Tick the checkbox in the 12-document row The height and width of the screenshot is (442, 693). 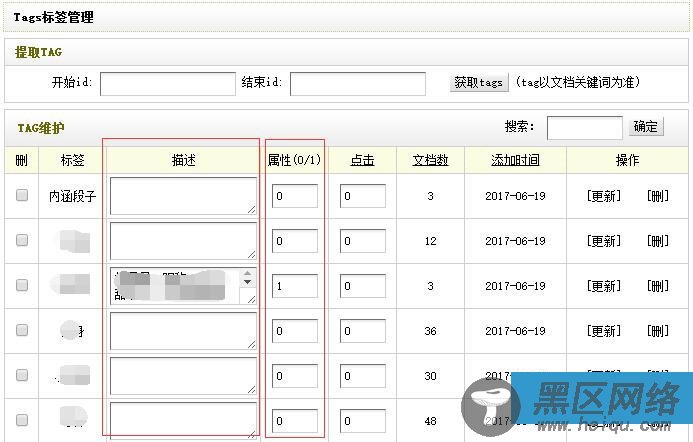(x=22, y=240)
